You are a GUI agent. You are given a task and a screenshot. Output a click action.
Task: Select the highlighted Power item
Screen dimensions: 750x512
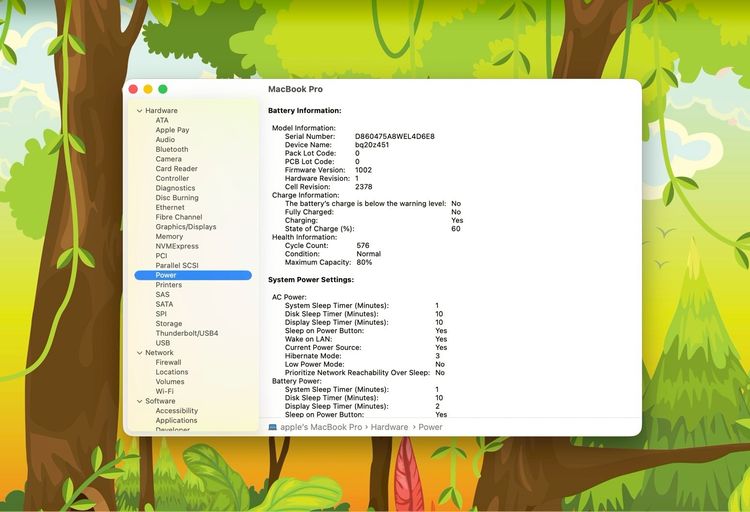coord(166,275)
